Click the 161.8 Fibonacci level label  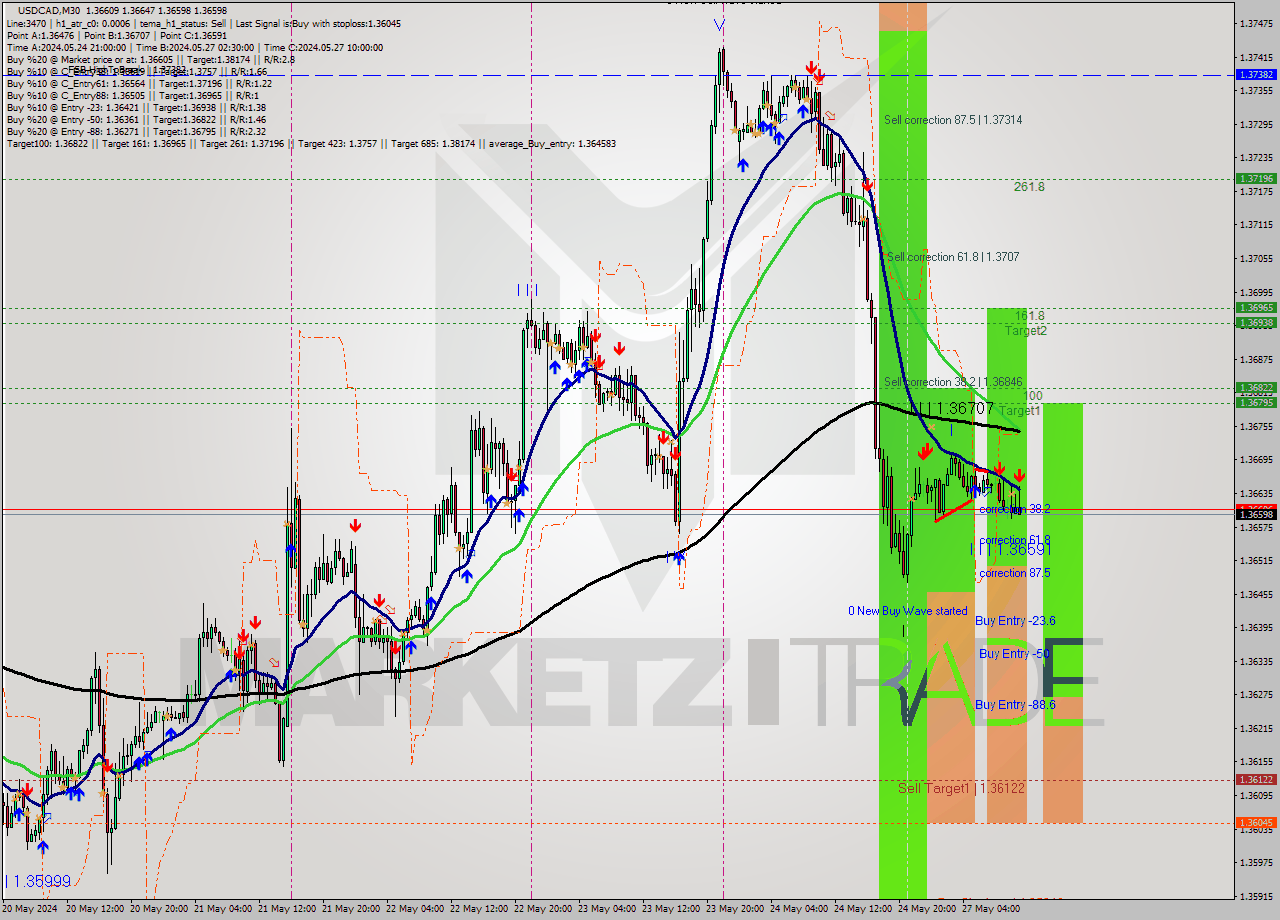pyautogui.click(x=1029, y=315)
